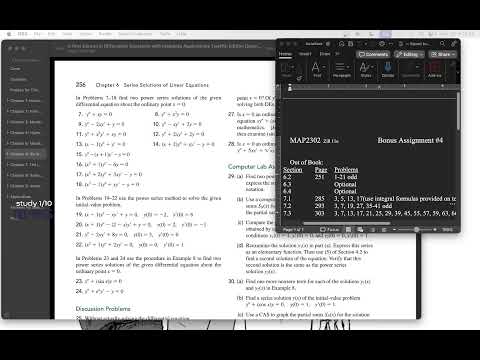Click the pen icon at Word title bar end
The width and height of the screenshot is (480, 360).
point(454,44)
